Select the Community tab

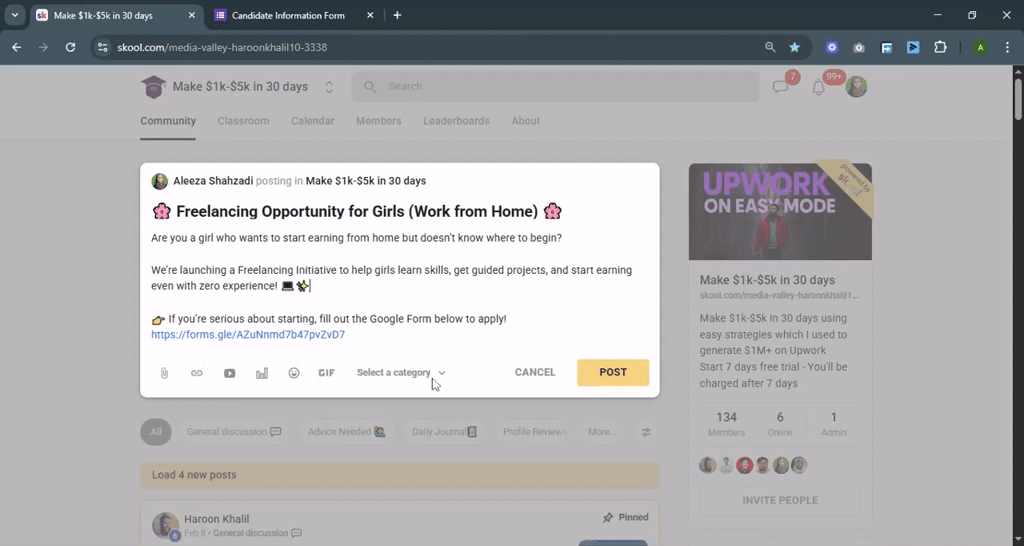168,121
